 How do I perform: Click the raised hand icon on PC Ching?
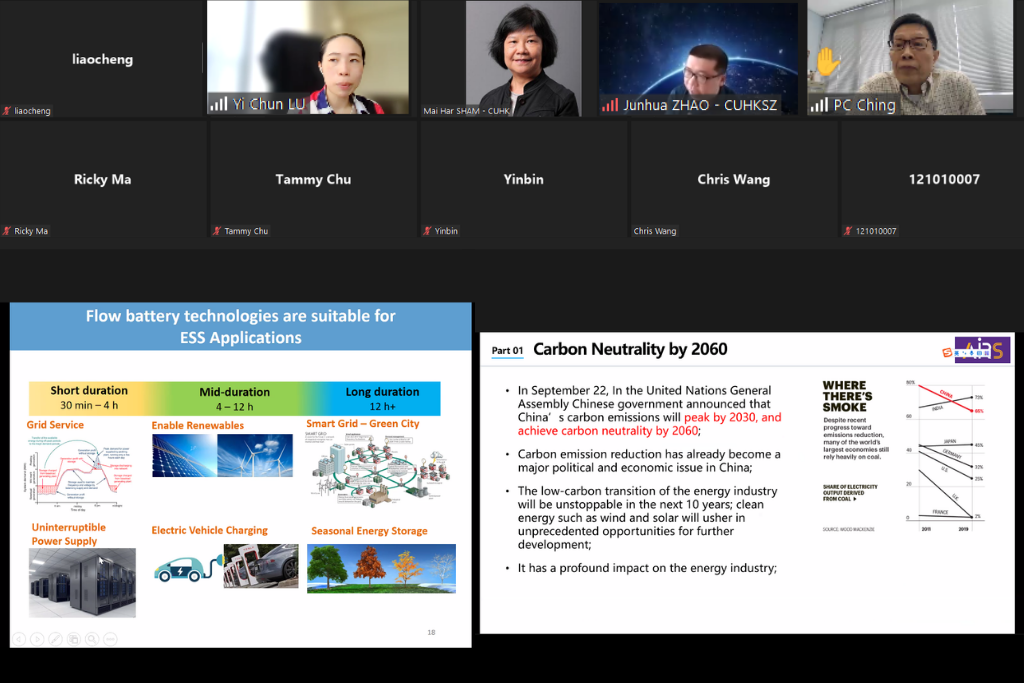[x=828, y=62]
